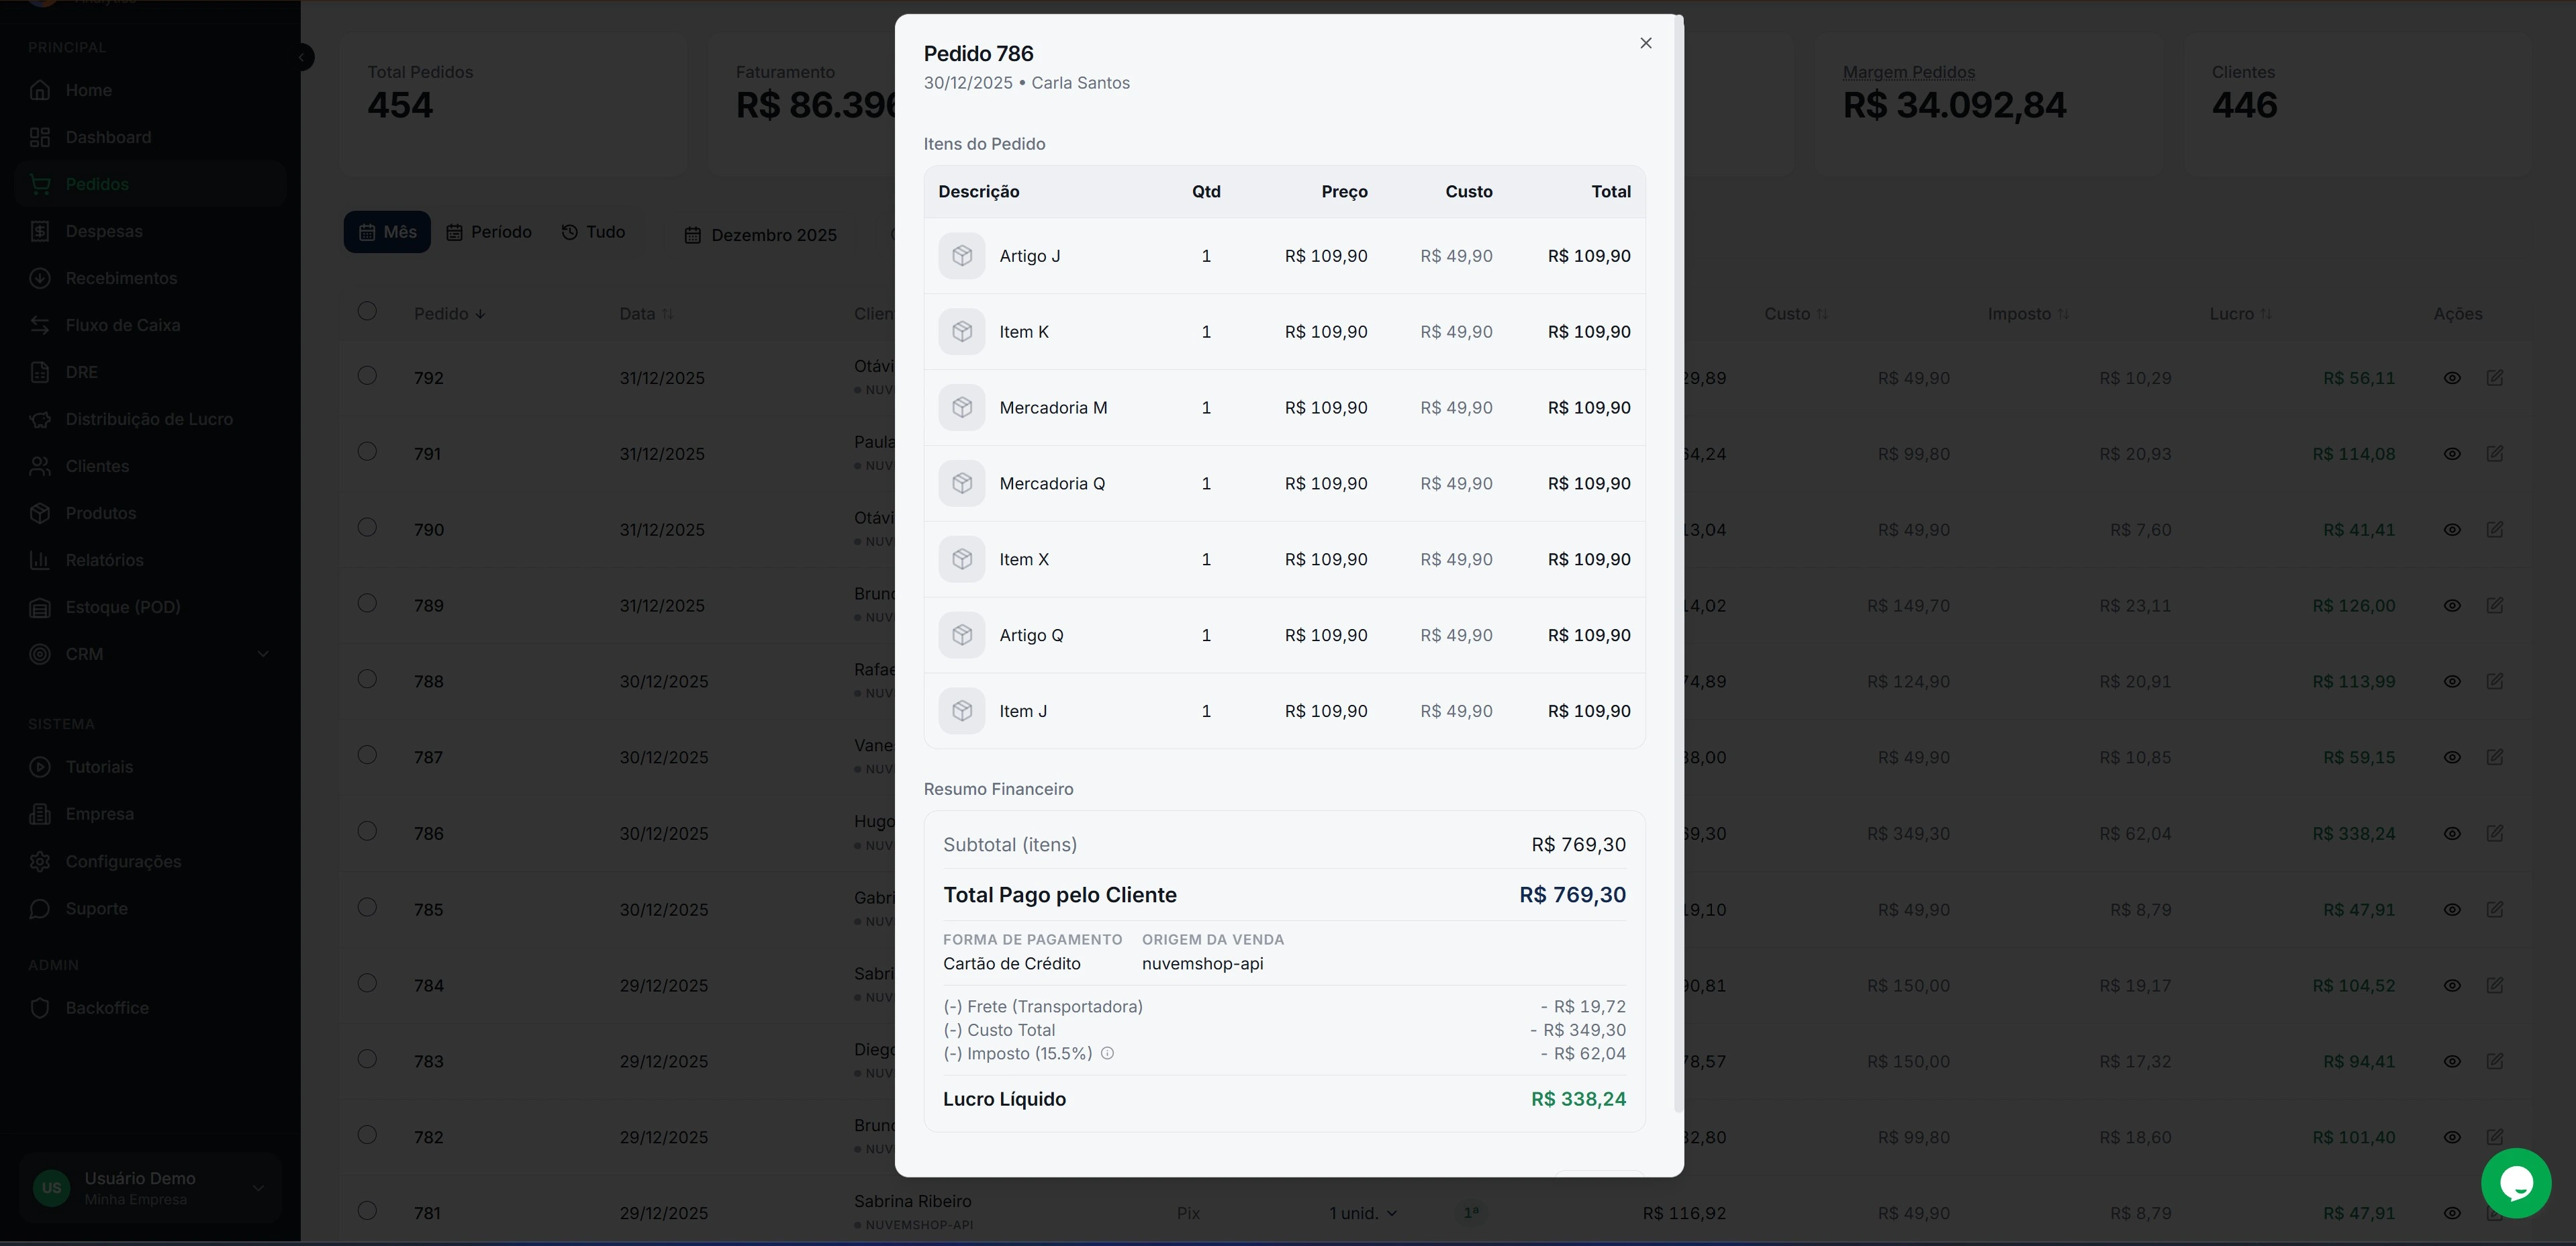This screenshot has width=2576, height=1246.
Task: Collapse the sidebar with arrow button
Action: click(302, 58)
